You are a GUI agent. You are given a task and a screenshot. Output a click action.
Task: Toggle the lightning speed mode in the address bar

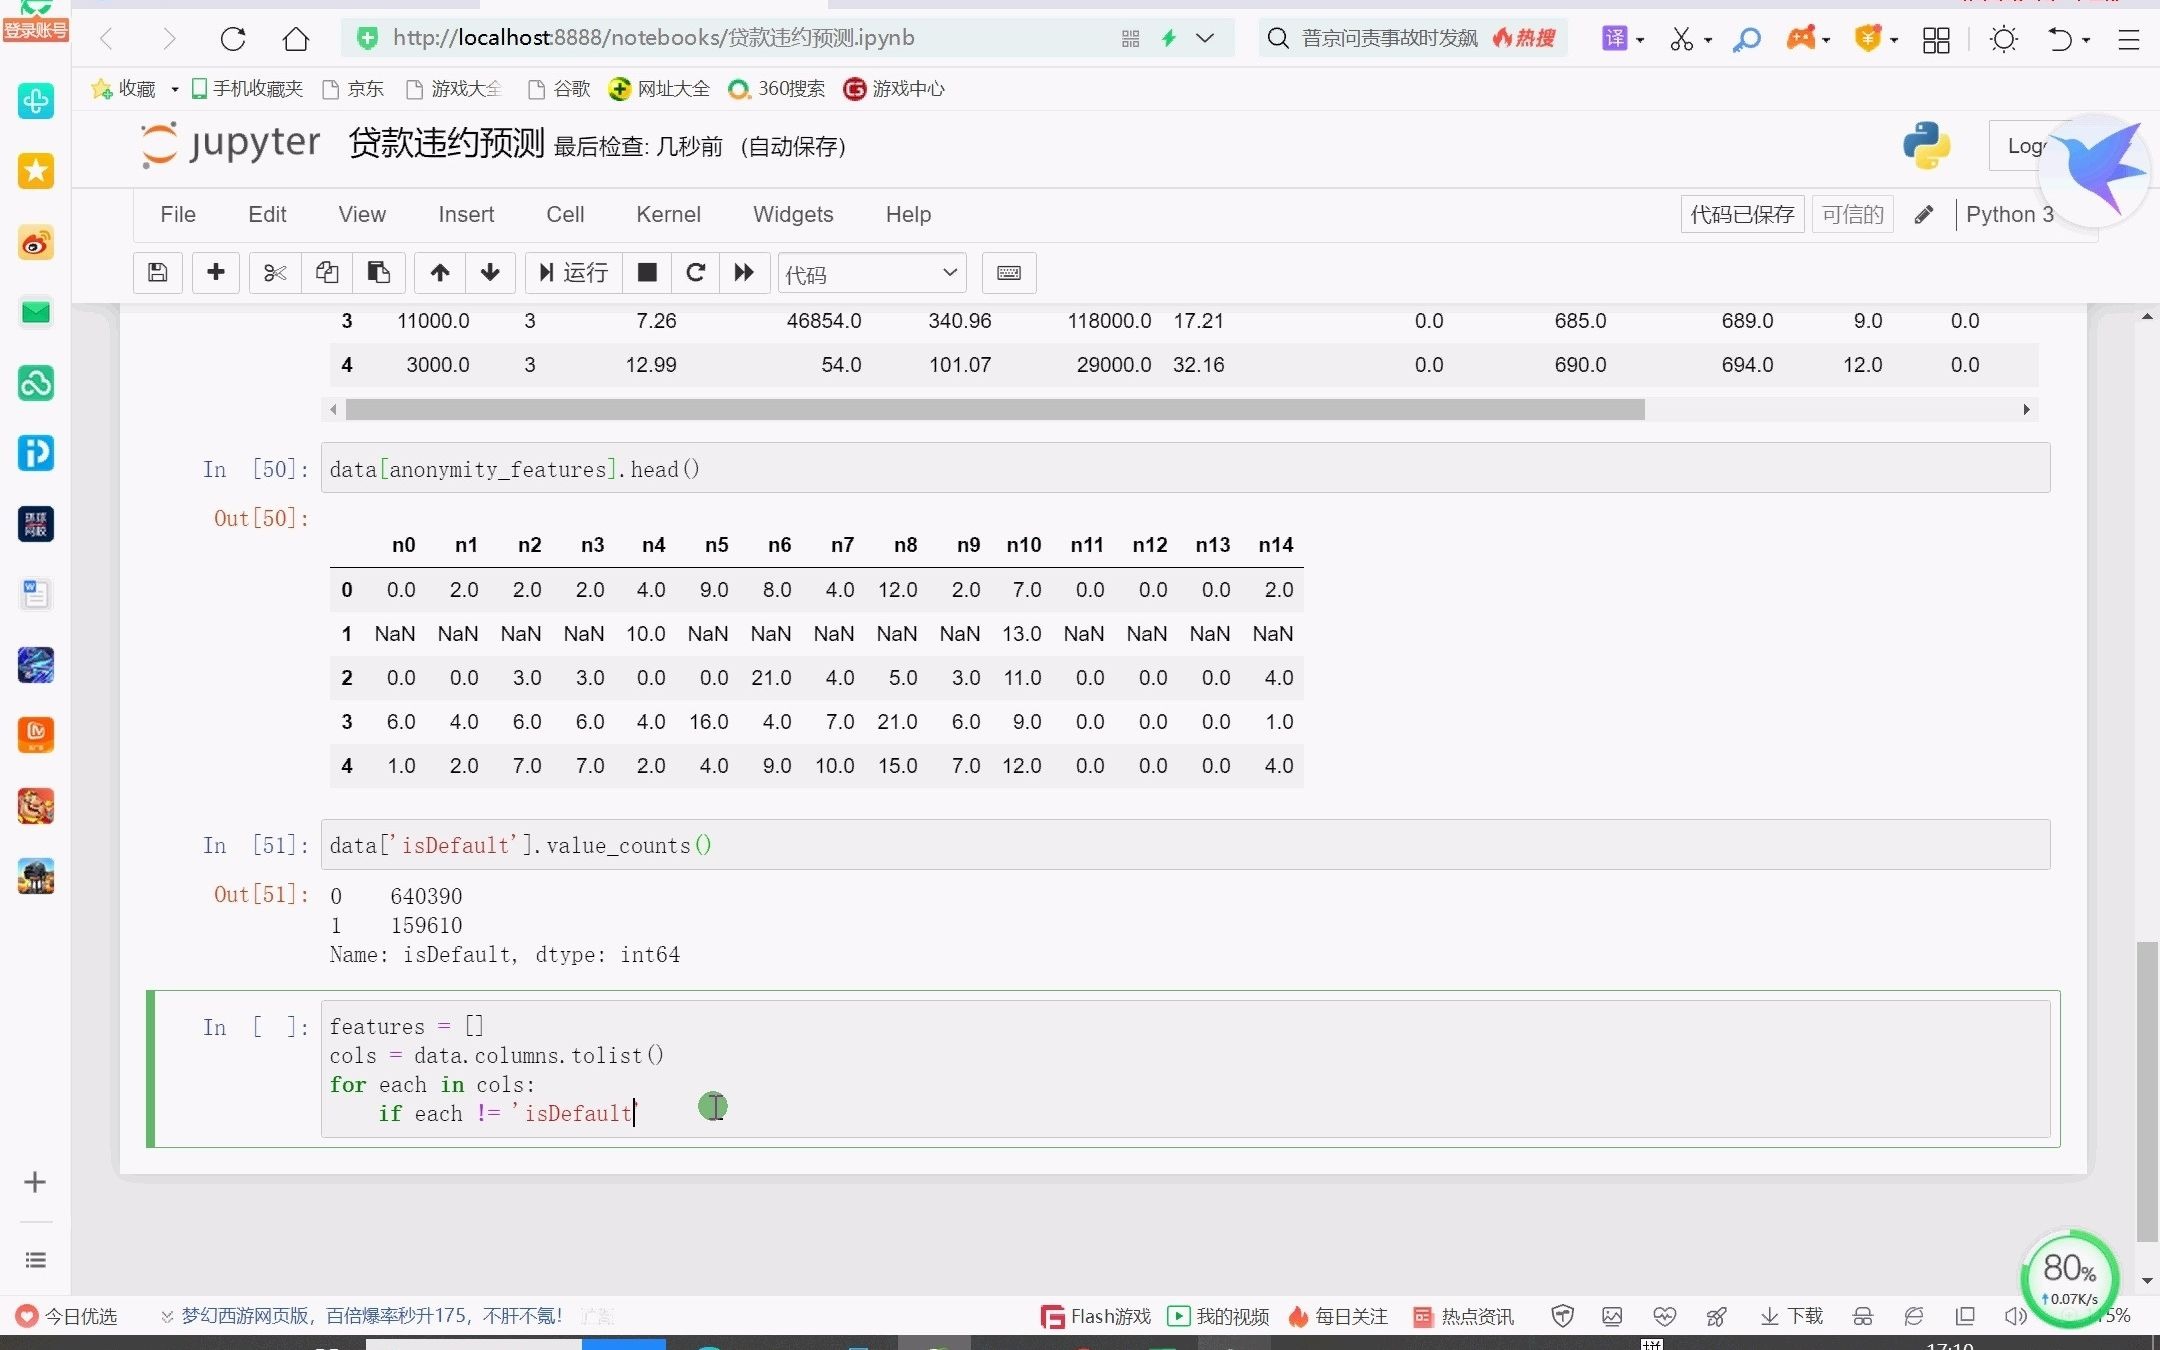pos(1167,38)
